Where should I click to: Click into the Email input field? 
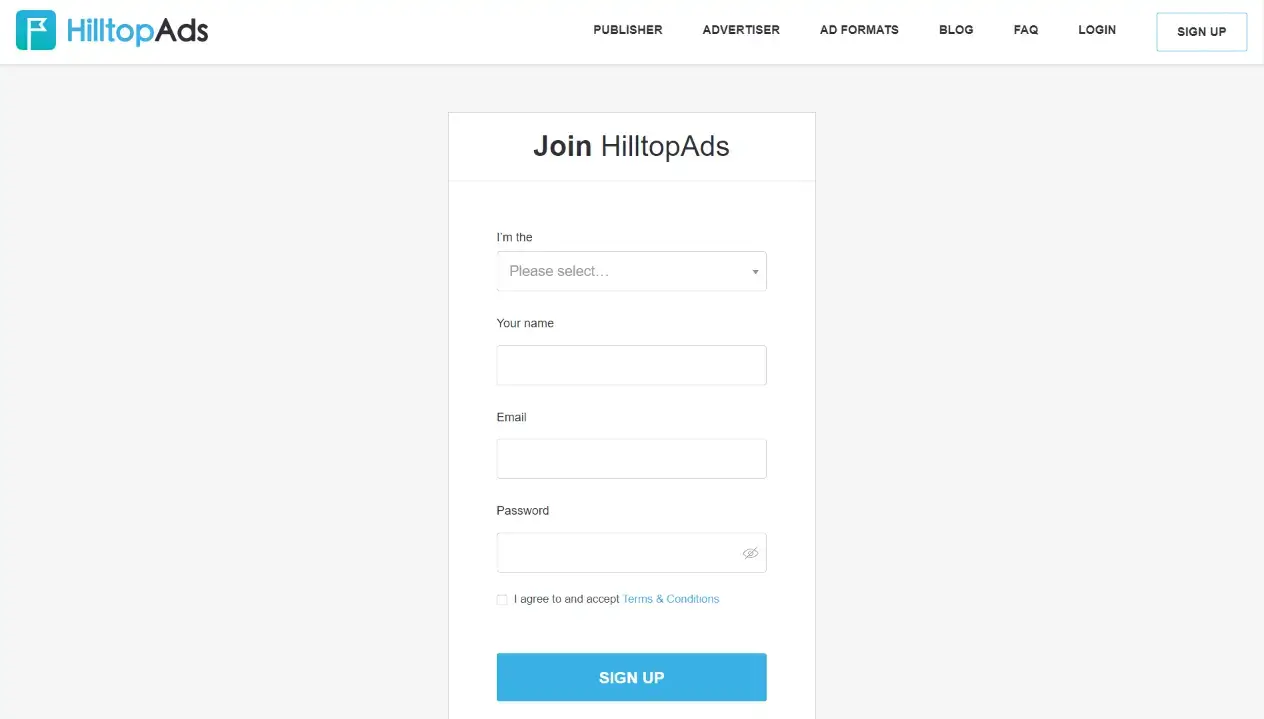click(x=631, y=459)
